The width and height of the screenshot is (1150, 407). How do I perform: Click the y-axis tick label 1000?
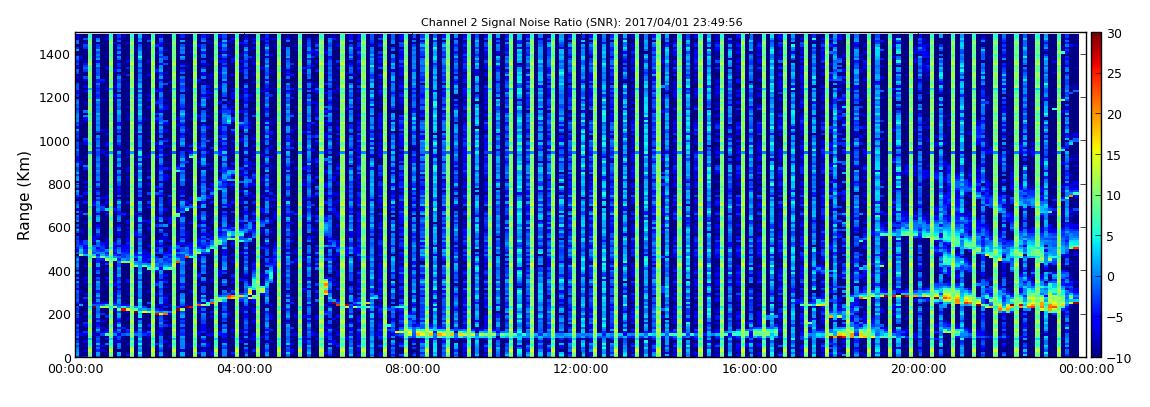(x=56, y=141)
